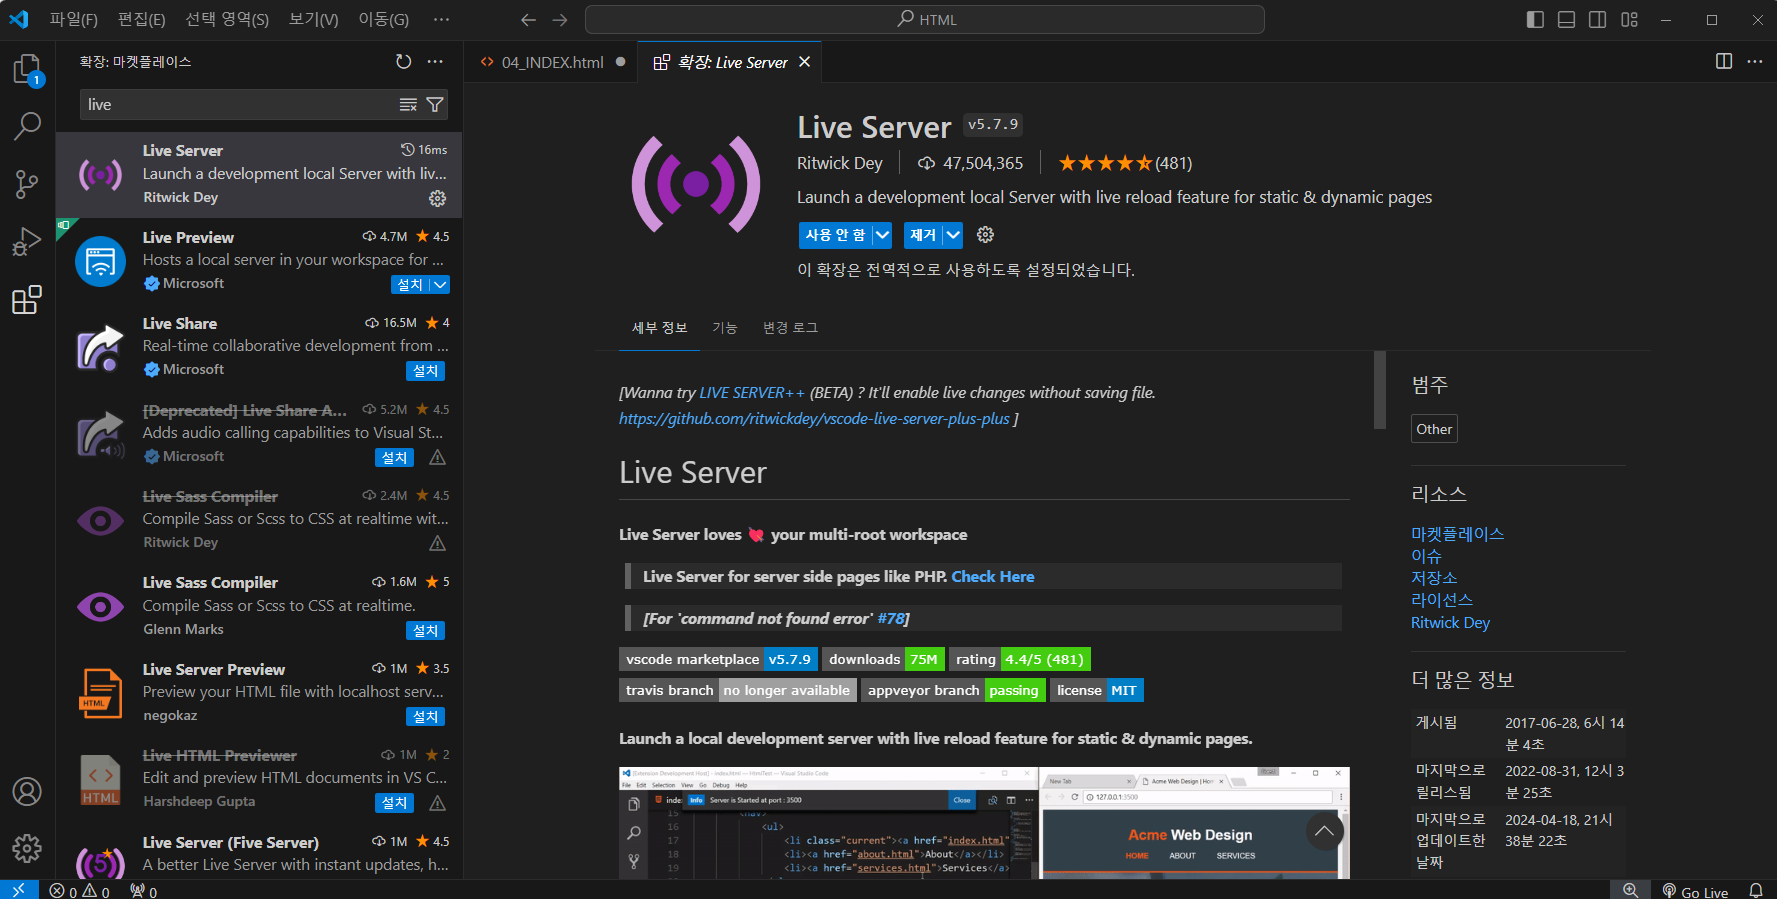Switch to the 변경 로그 tab
Image resolution: width=1777 pixels, height=899 pixels.
(790, 328)
